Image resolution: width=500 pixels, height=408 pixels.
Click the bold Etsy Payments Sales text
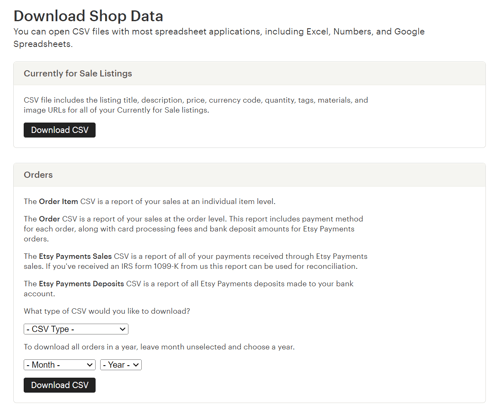tap(75, 256)
